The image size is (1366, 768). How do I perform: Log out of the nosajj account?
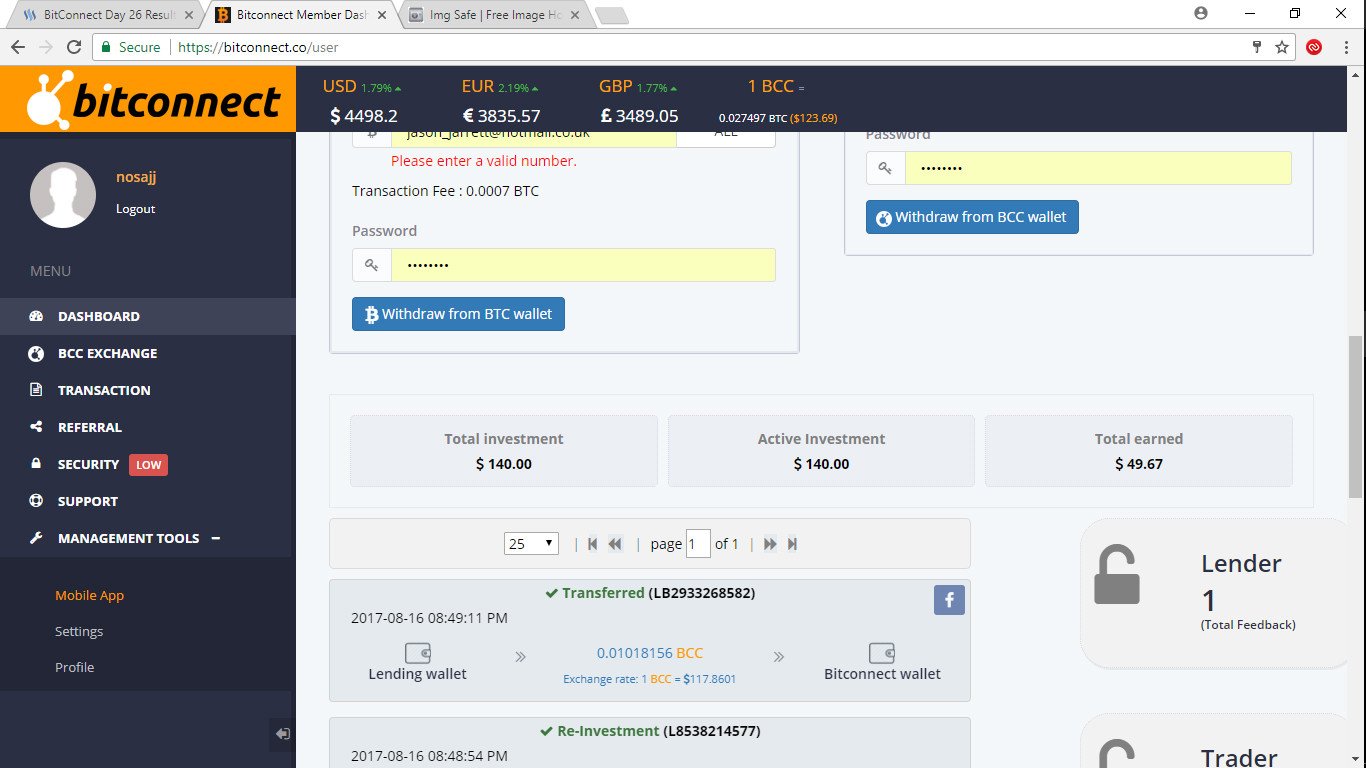(x=135, y=209)
